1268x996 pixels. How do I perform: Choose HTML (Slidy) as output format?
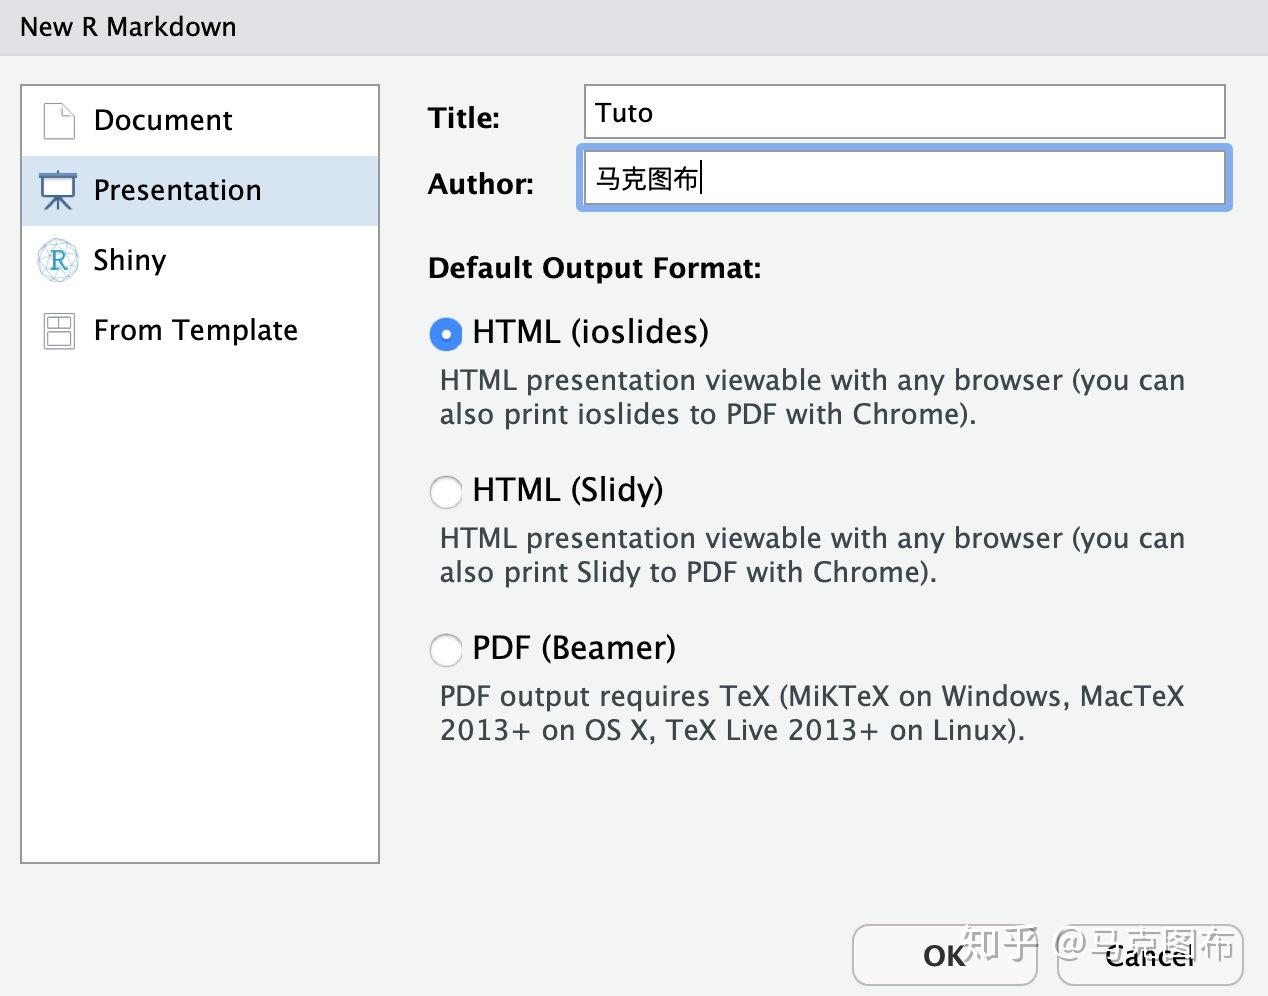pos(446,492)
